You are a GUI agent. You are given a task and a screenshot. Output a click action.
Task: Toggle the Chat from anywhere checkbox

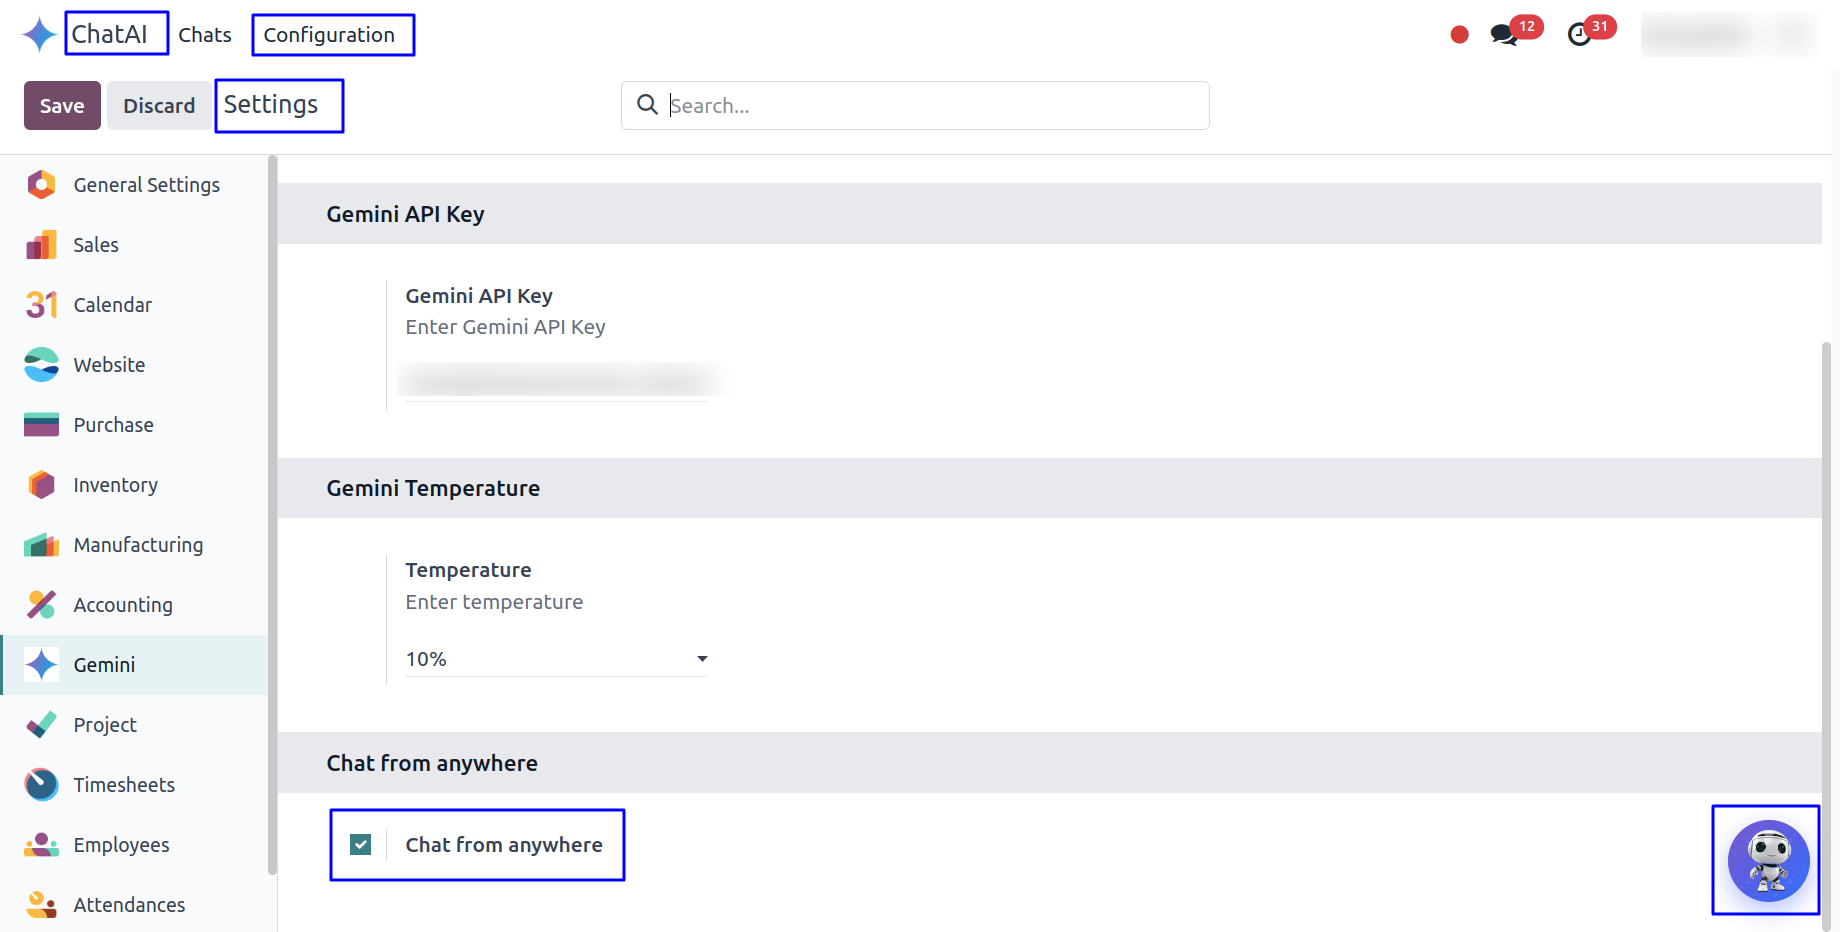pyautogui.click(x=361, y=845)
